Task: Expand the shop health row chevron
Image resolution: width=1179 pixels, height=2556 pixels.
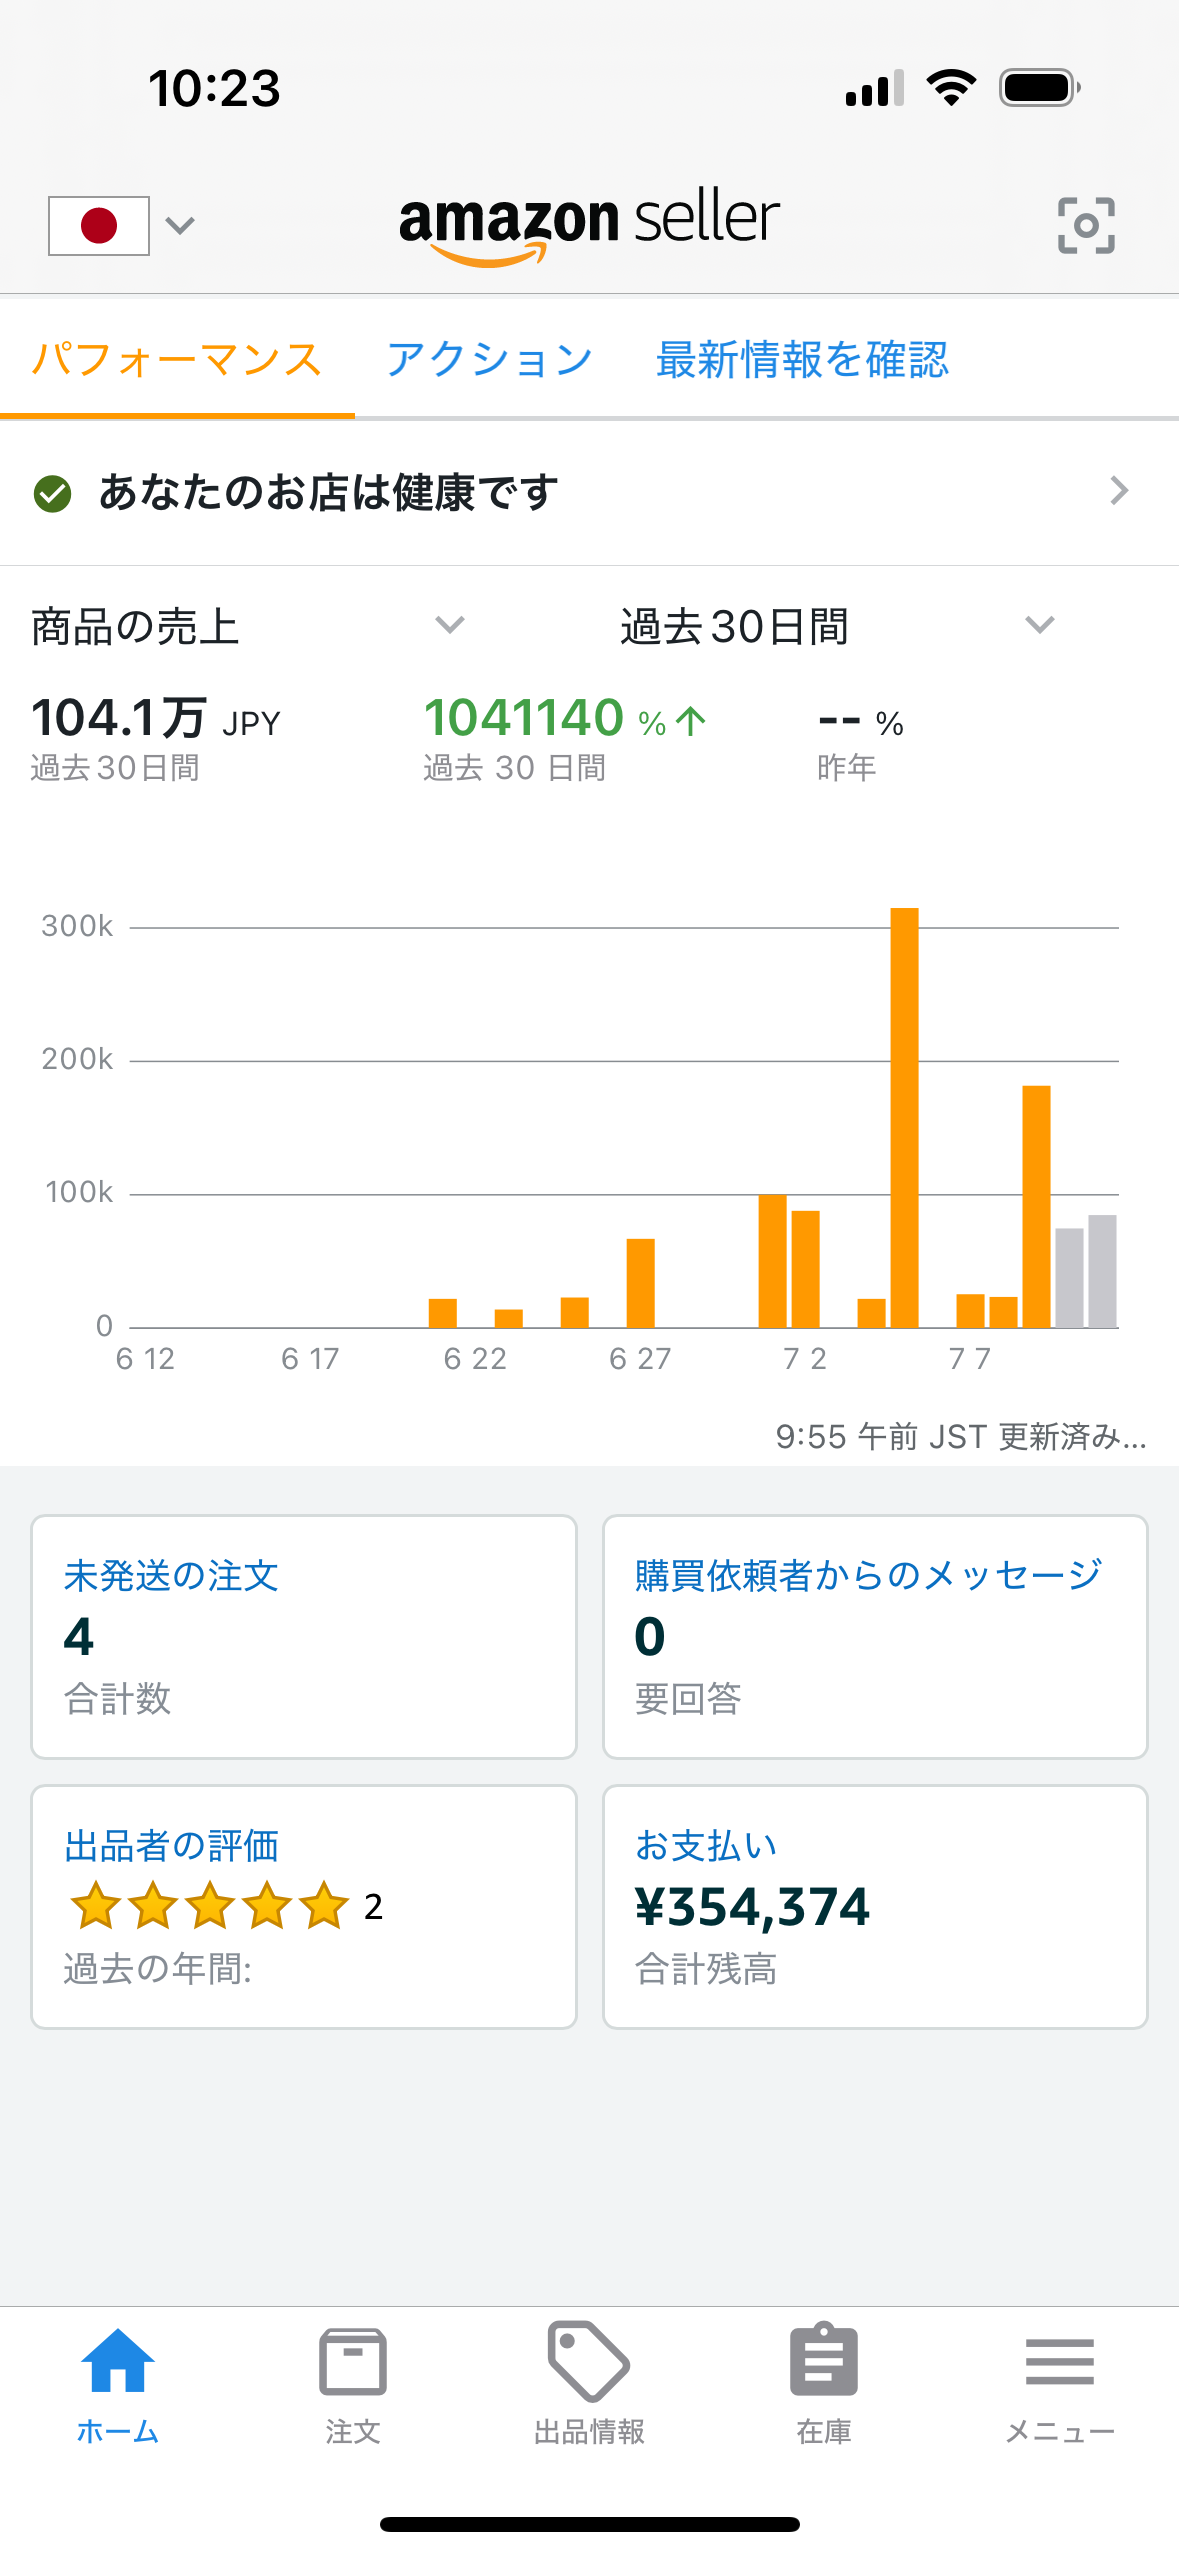Action: [1119, 491]
